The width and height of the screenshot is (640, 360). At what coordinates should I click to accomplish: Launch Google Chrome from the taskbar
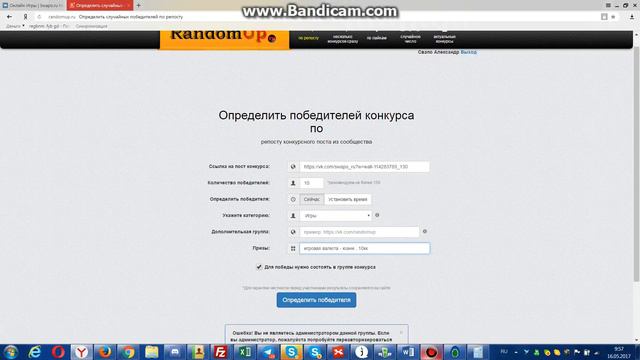[128, 352]
